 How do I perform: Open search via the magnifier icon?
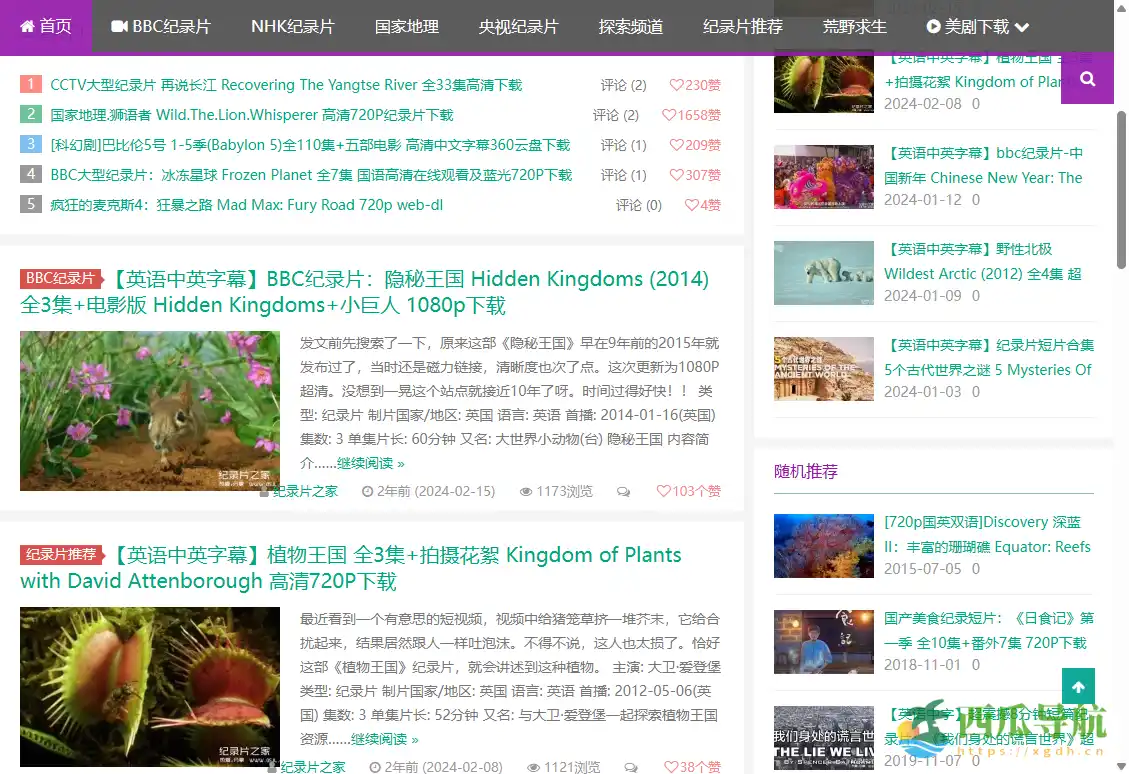pyautogui.click(x=1087, y=77)
